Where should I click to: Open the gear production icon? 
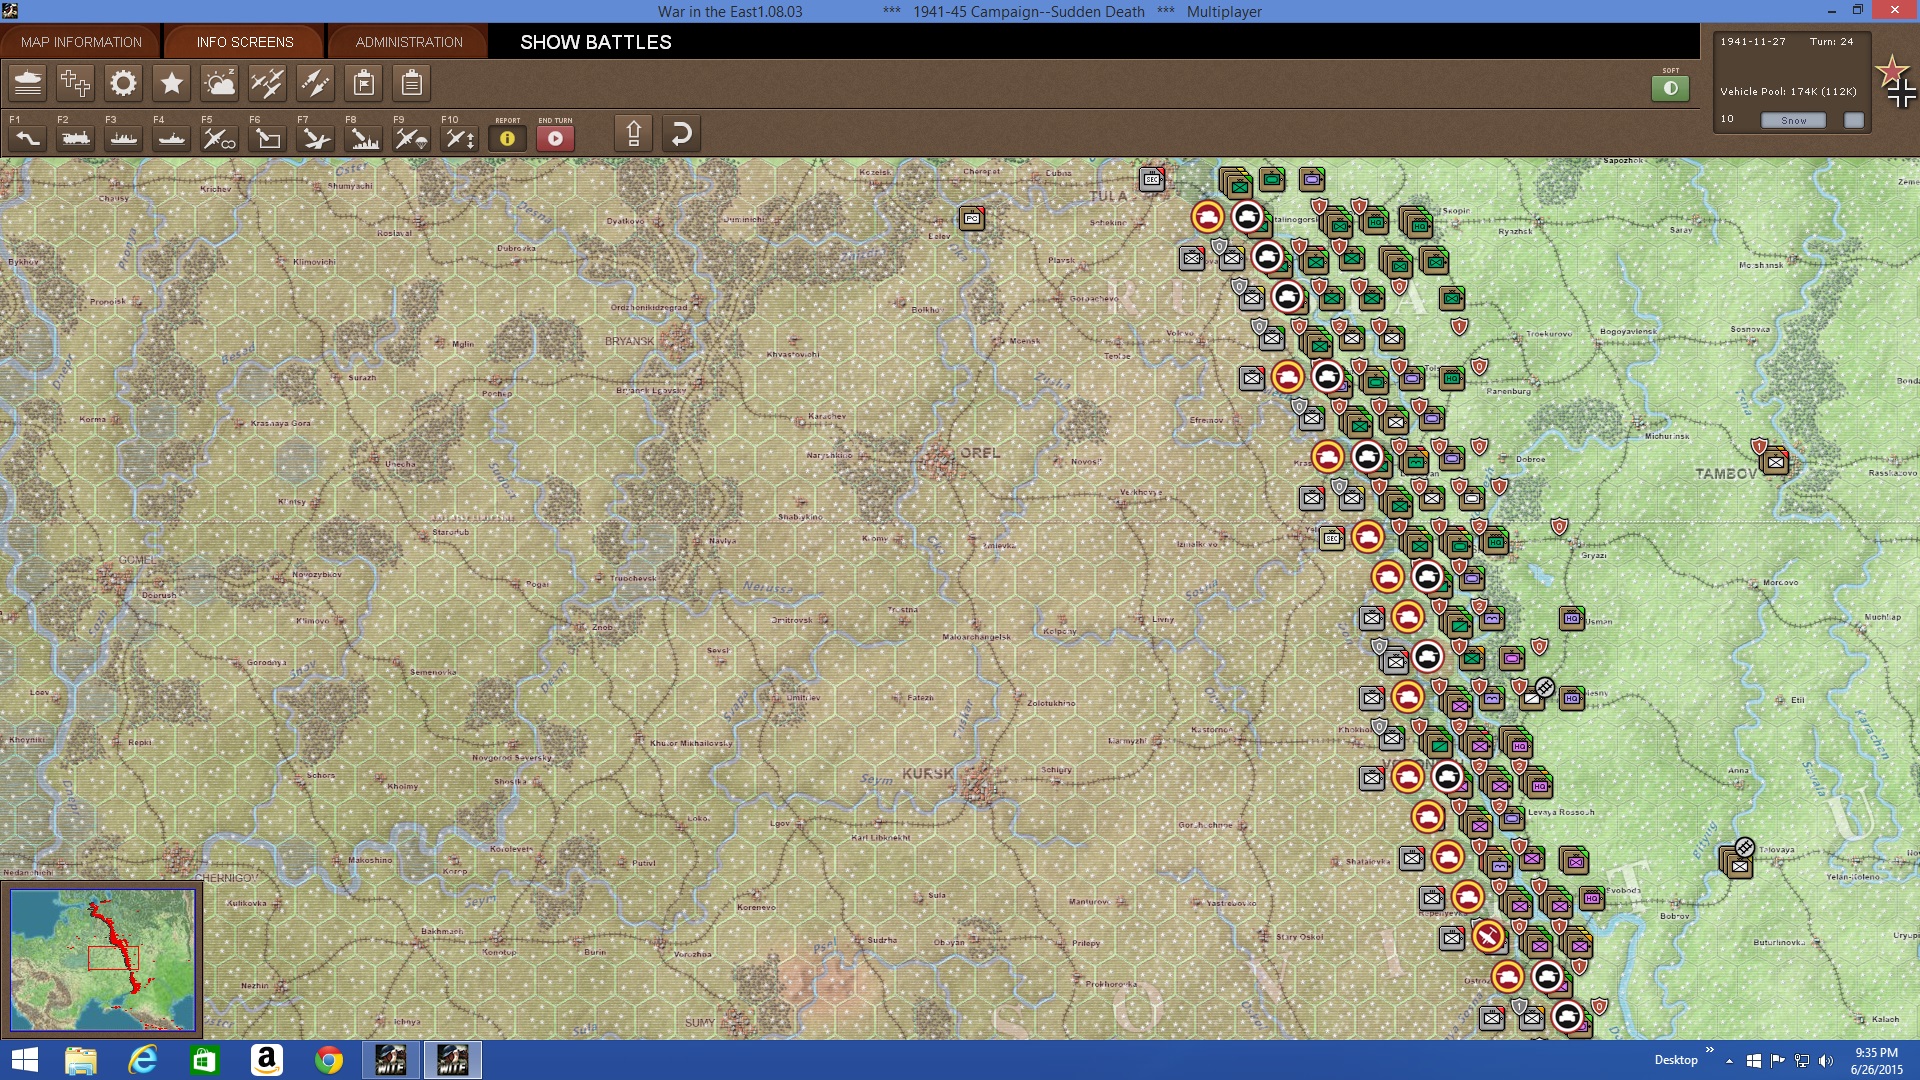pyautogui.click(x=123, y=83)
